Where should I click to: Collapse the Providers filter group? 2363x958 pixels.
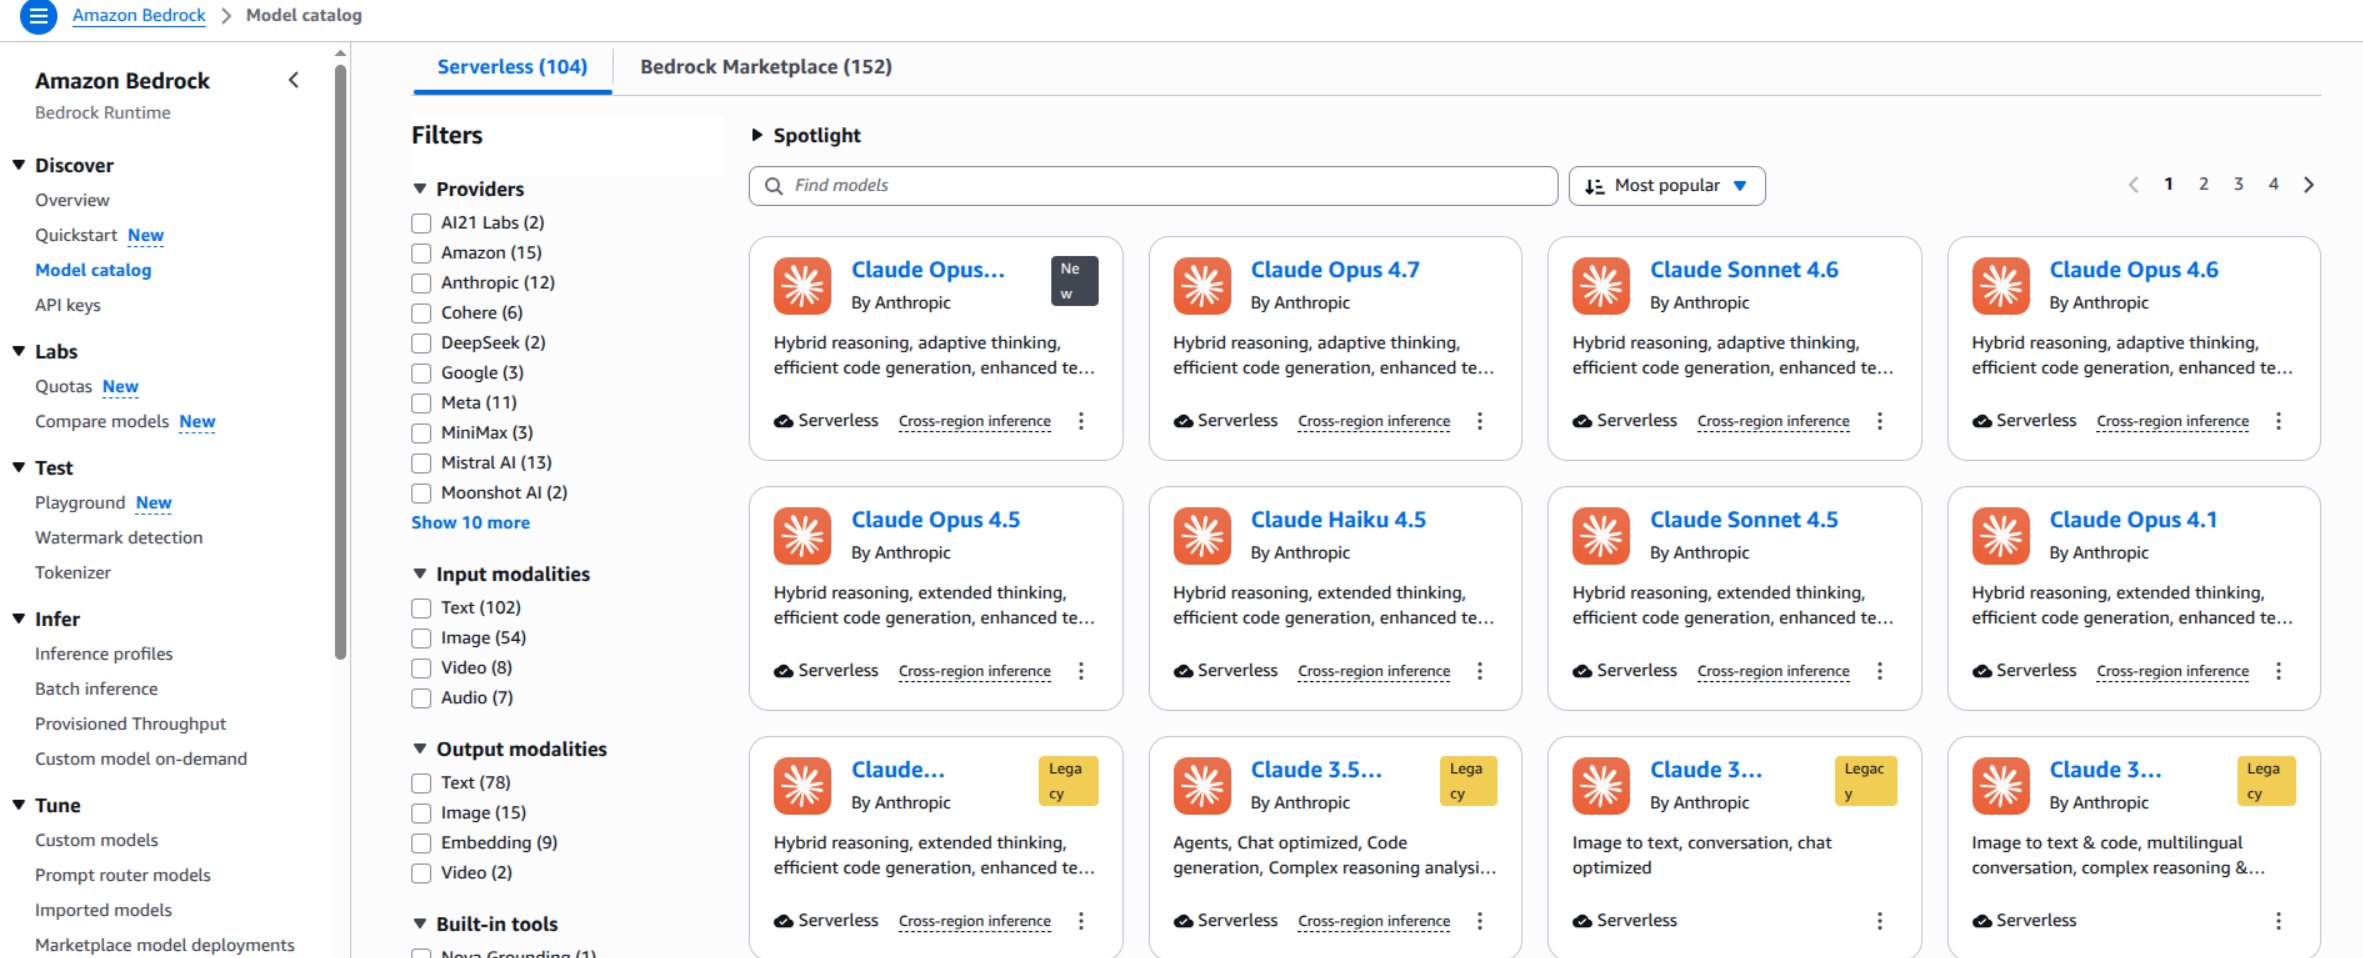[420, 189]
